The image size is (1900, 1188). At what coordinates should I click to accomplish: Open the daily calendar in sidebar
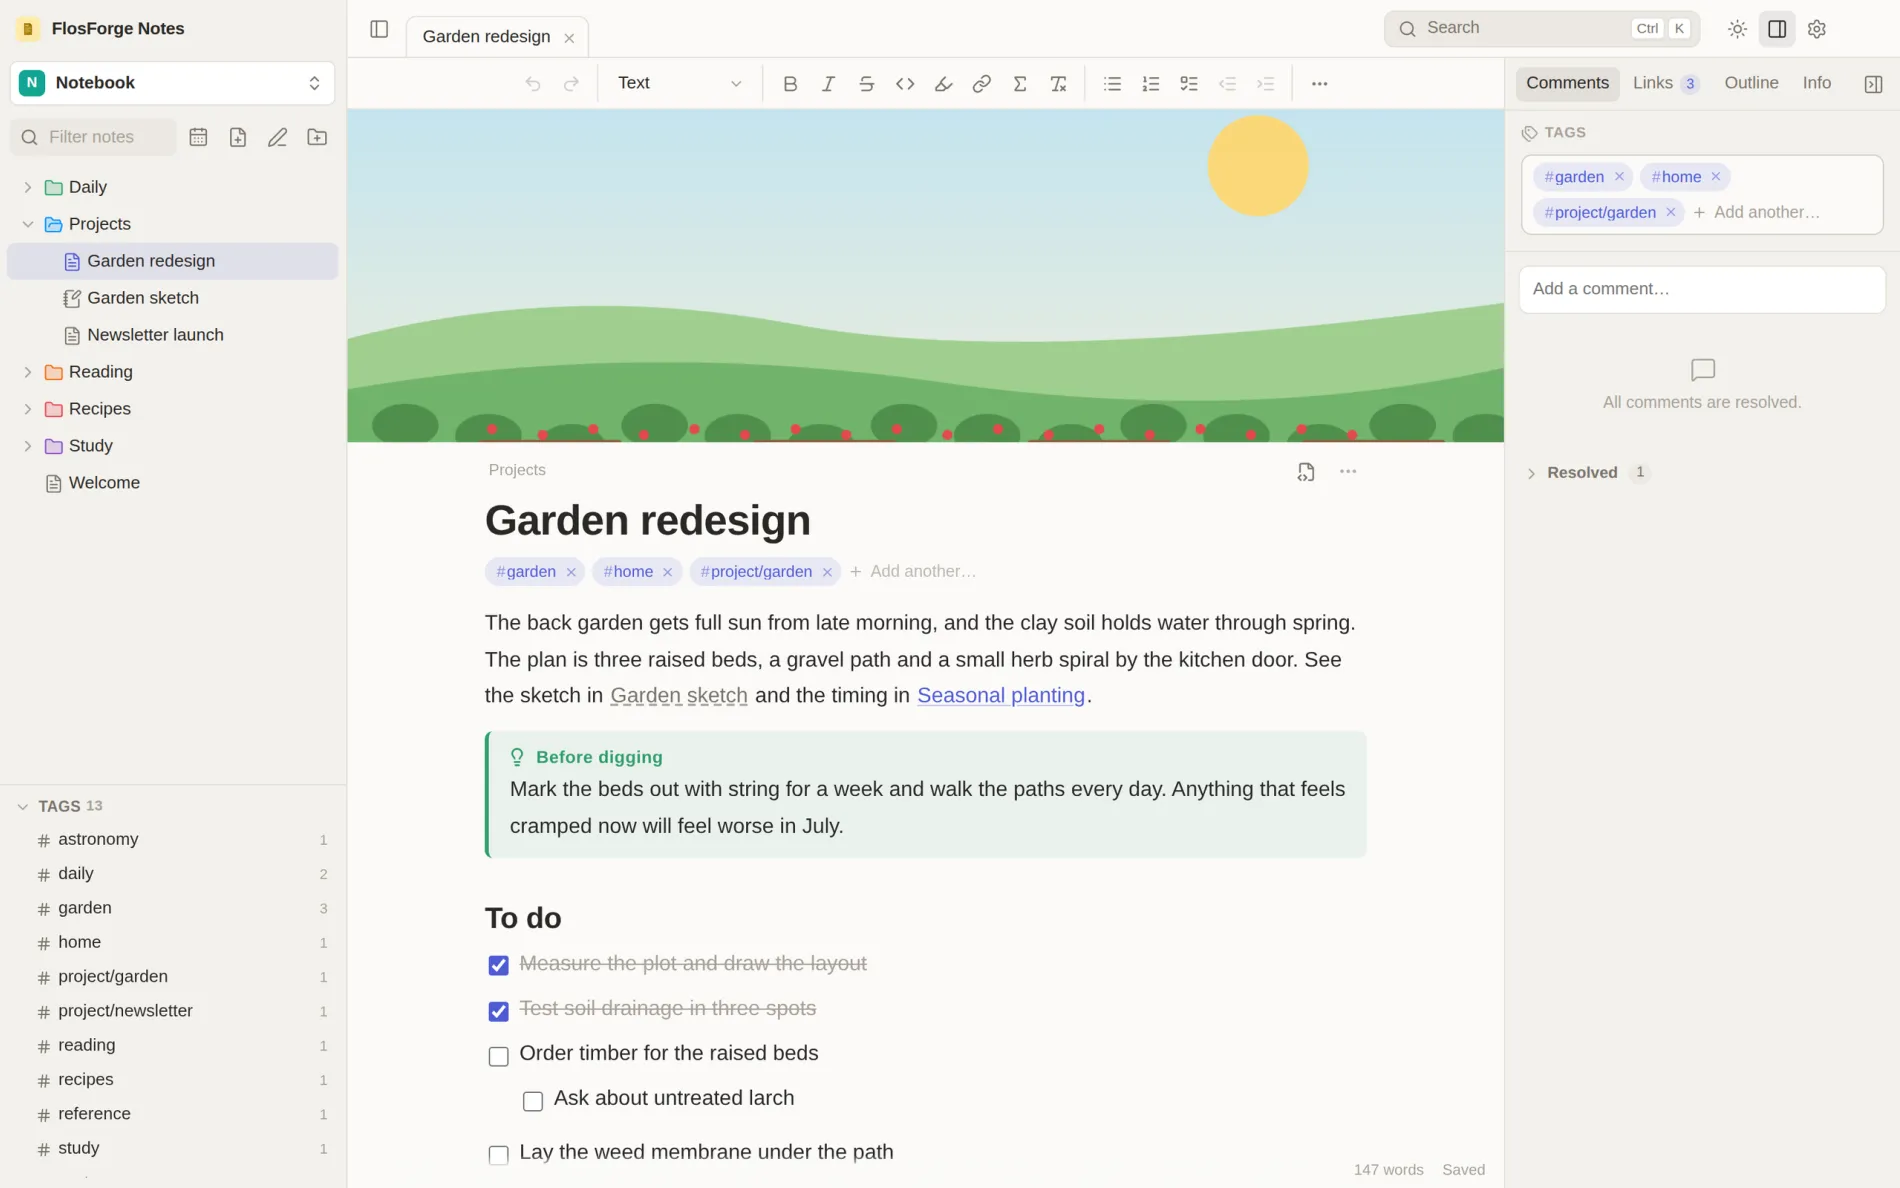(x=198, y=137)
